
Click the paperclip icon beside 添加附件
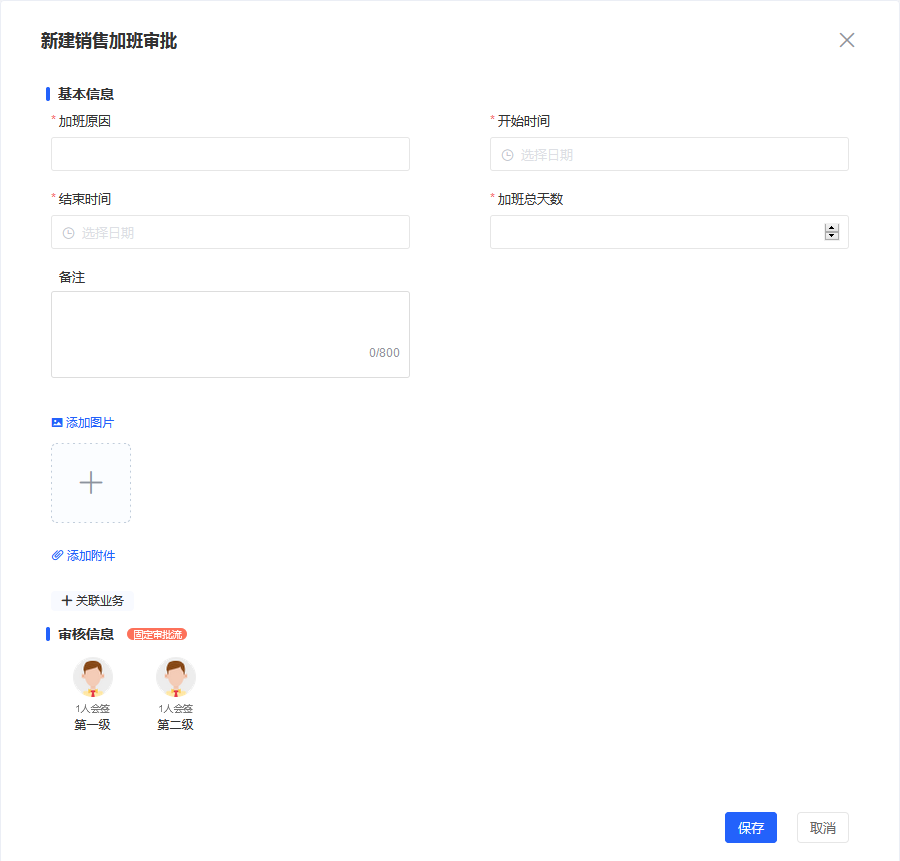coord(58,555)
